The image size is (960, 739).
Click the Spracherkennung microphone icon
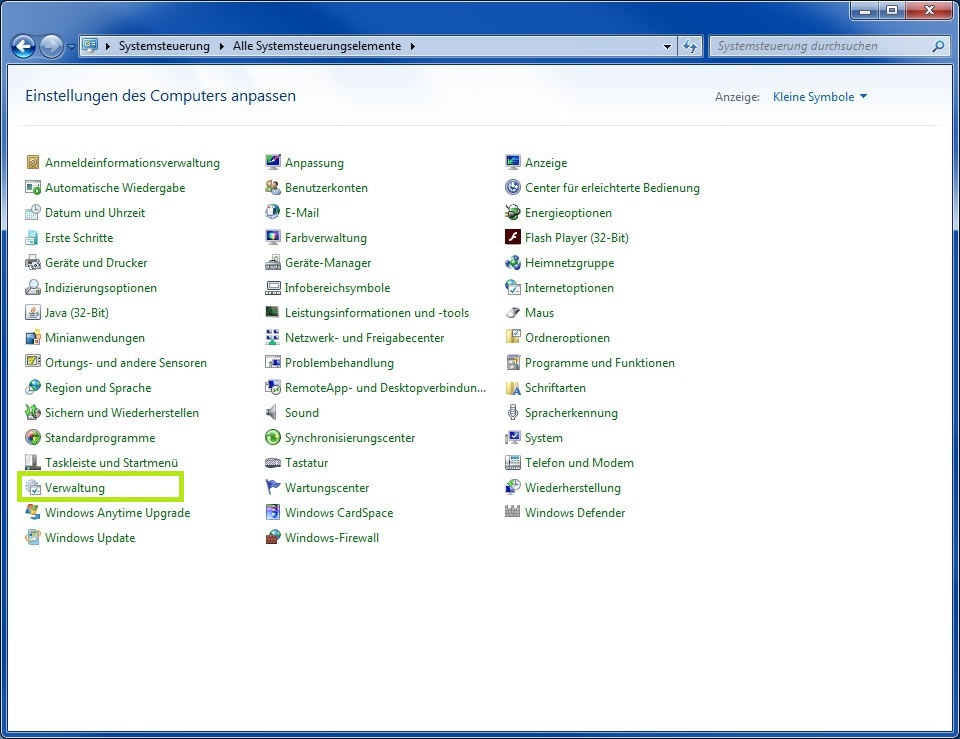click(x=512, y=413)
